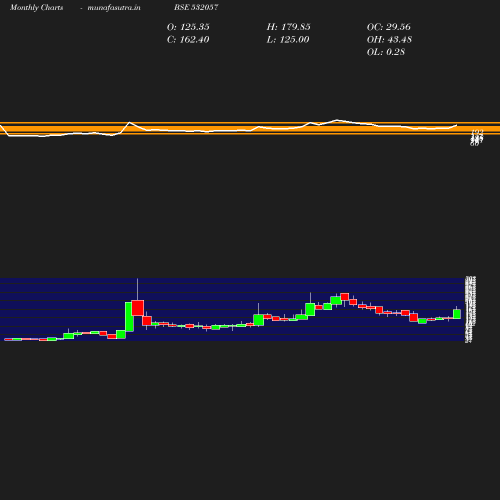Click the last green candle at chart's right end
This screenshot has height=500, width=500.
[x=457, y=314]
